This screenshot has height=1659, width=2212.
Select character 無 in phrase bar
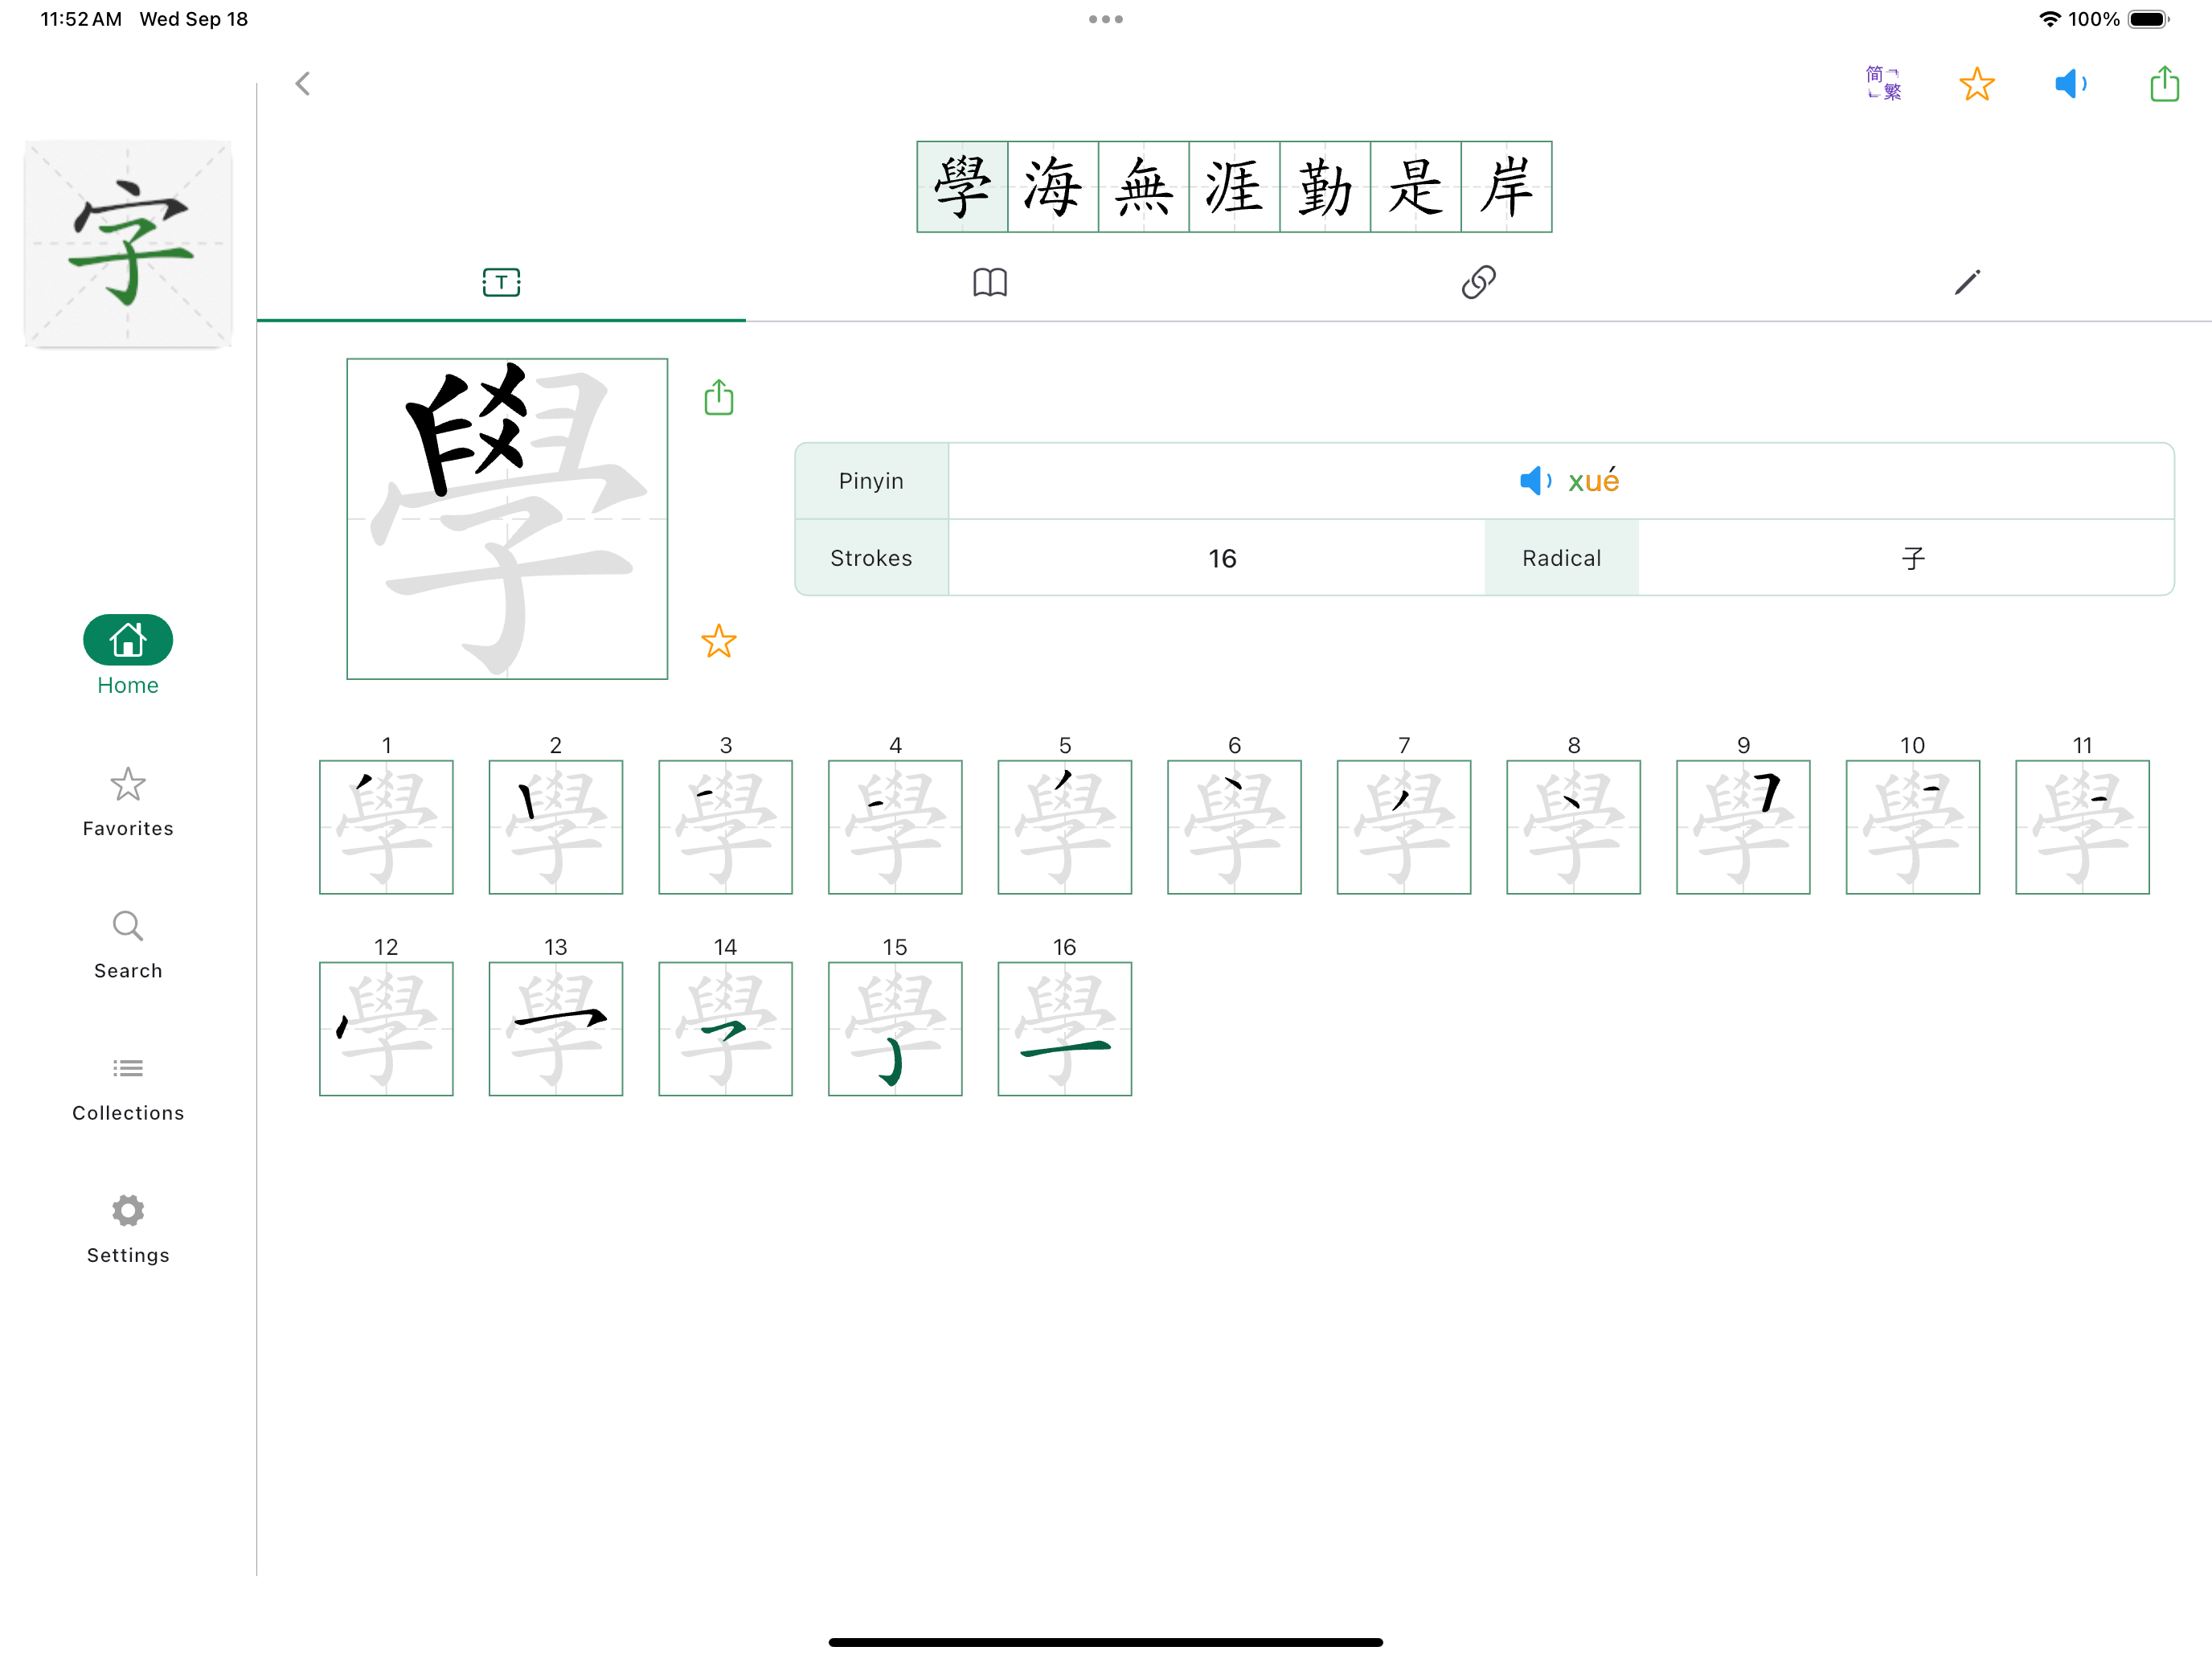(x=1144, y=187)
